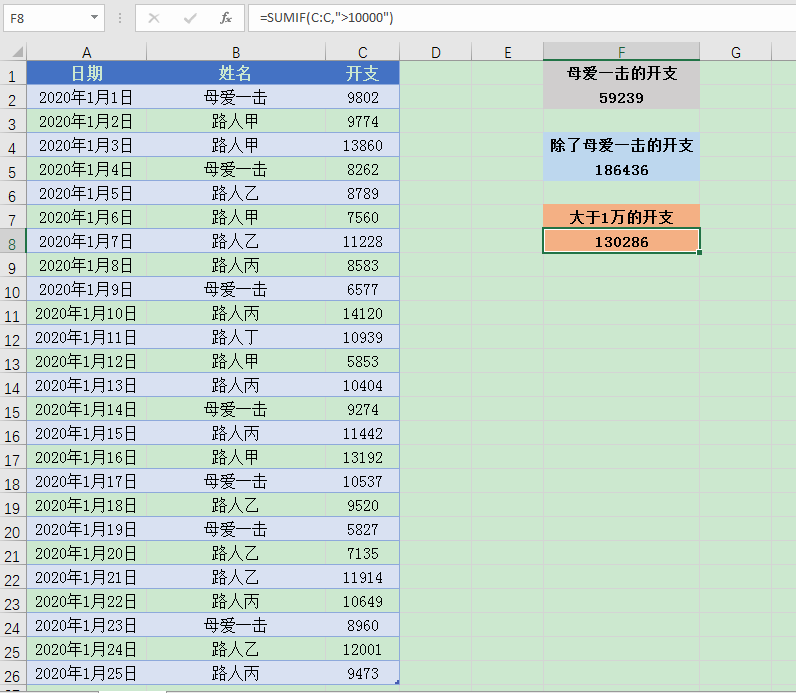Click the Cancel X icon in formula bar
Screen dimensions: 796x693
click(x=154, y=18)
